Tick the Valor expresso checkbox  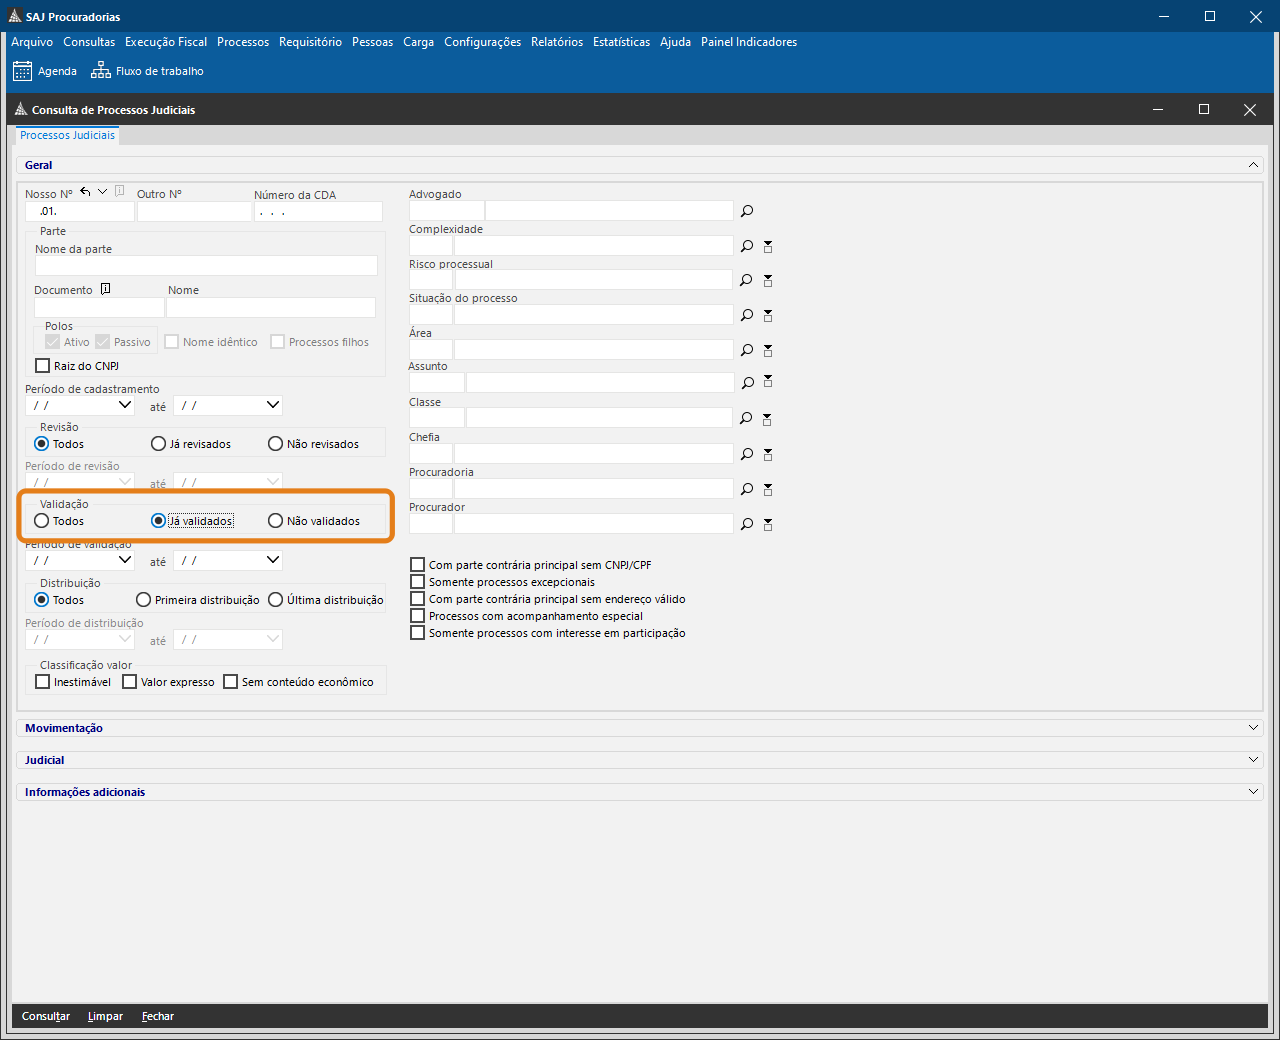pos(130,682)
